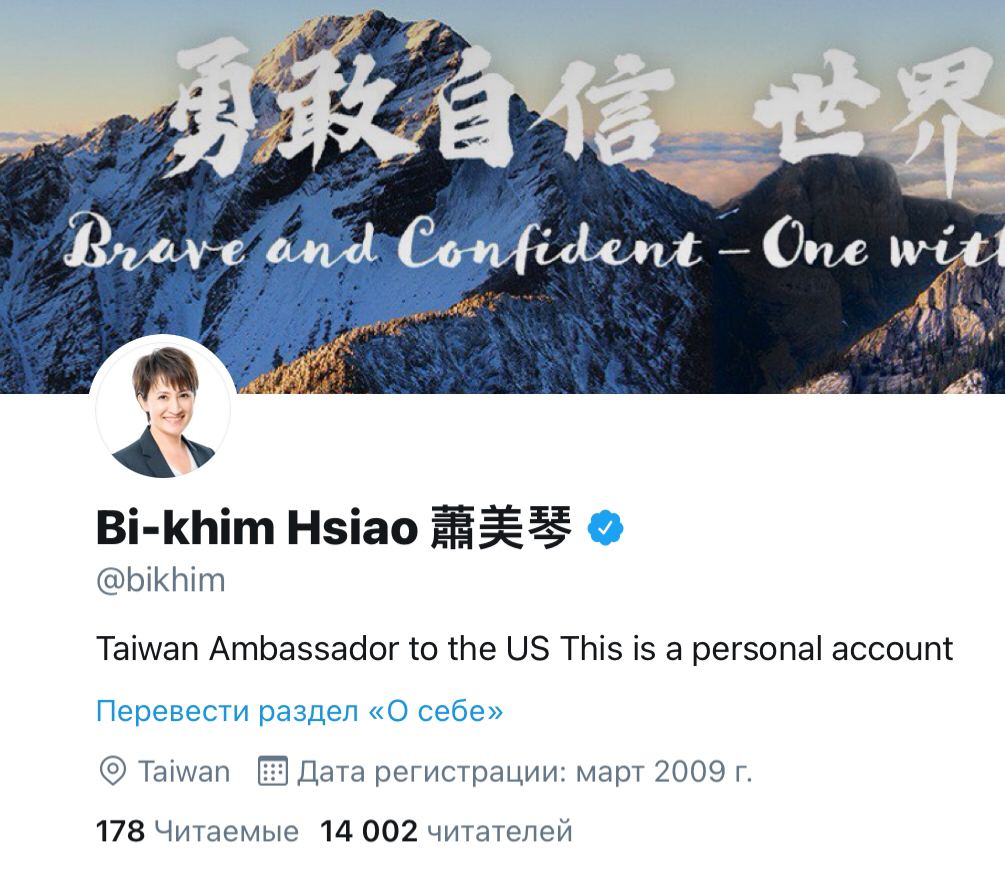Open the 178 Читаемые following list

click(197, 831)
